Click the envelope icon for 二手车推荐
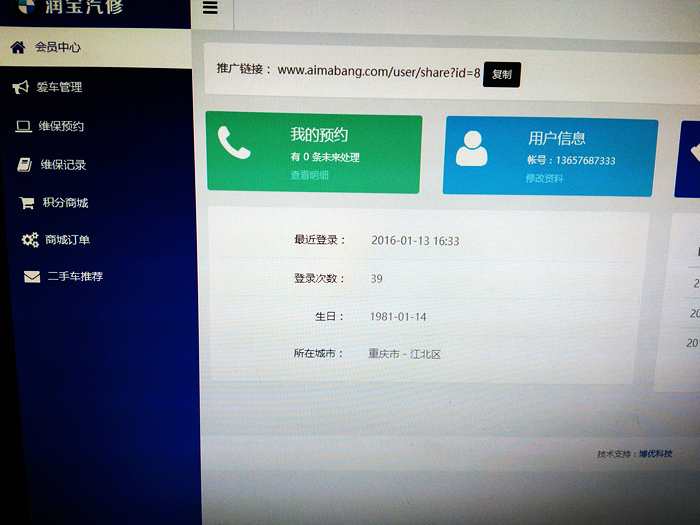Viewport: 700px width, 525px height. (x=32, y=277)
